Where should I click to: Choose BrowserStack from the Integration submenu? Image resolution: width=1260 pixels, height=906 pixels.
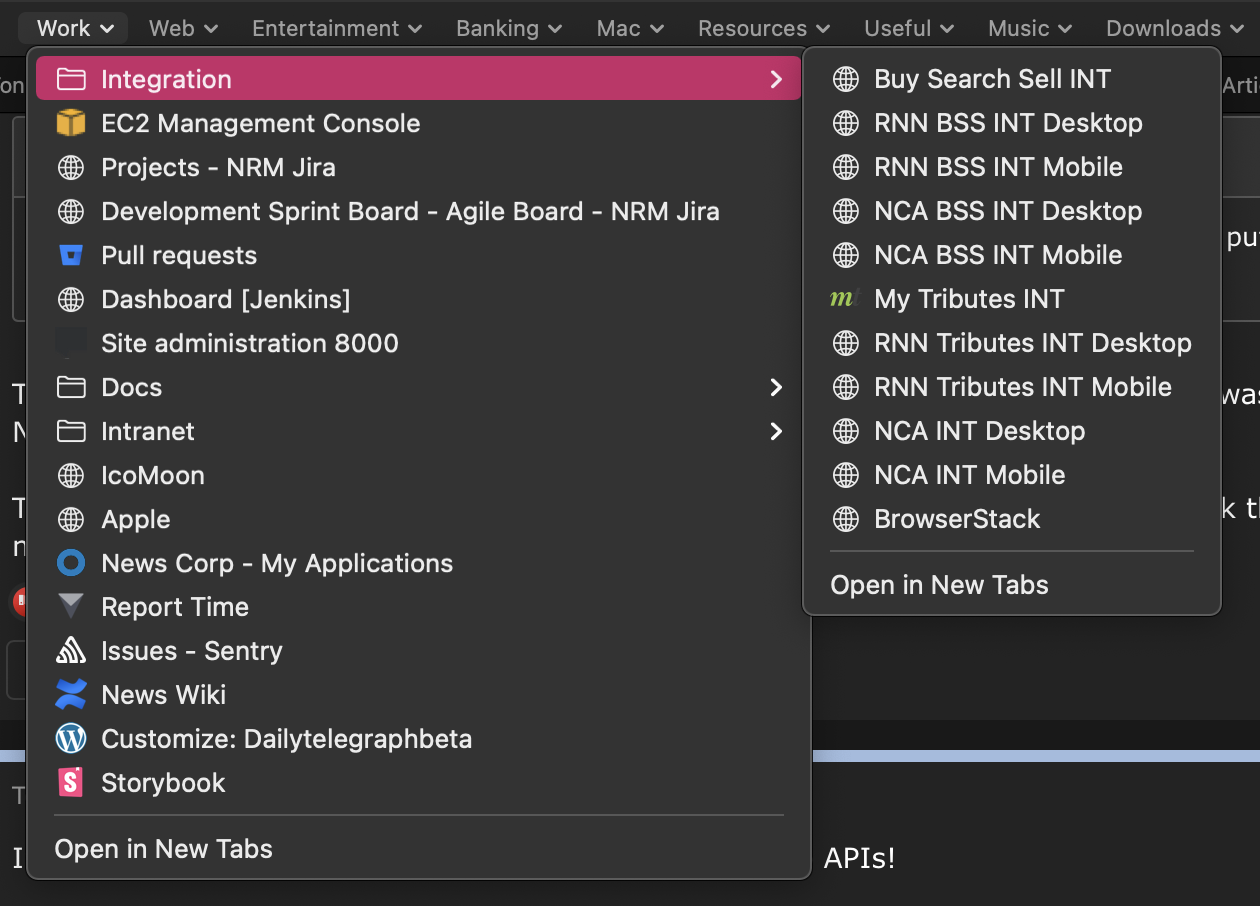[957, 519]
